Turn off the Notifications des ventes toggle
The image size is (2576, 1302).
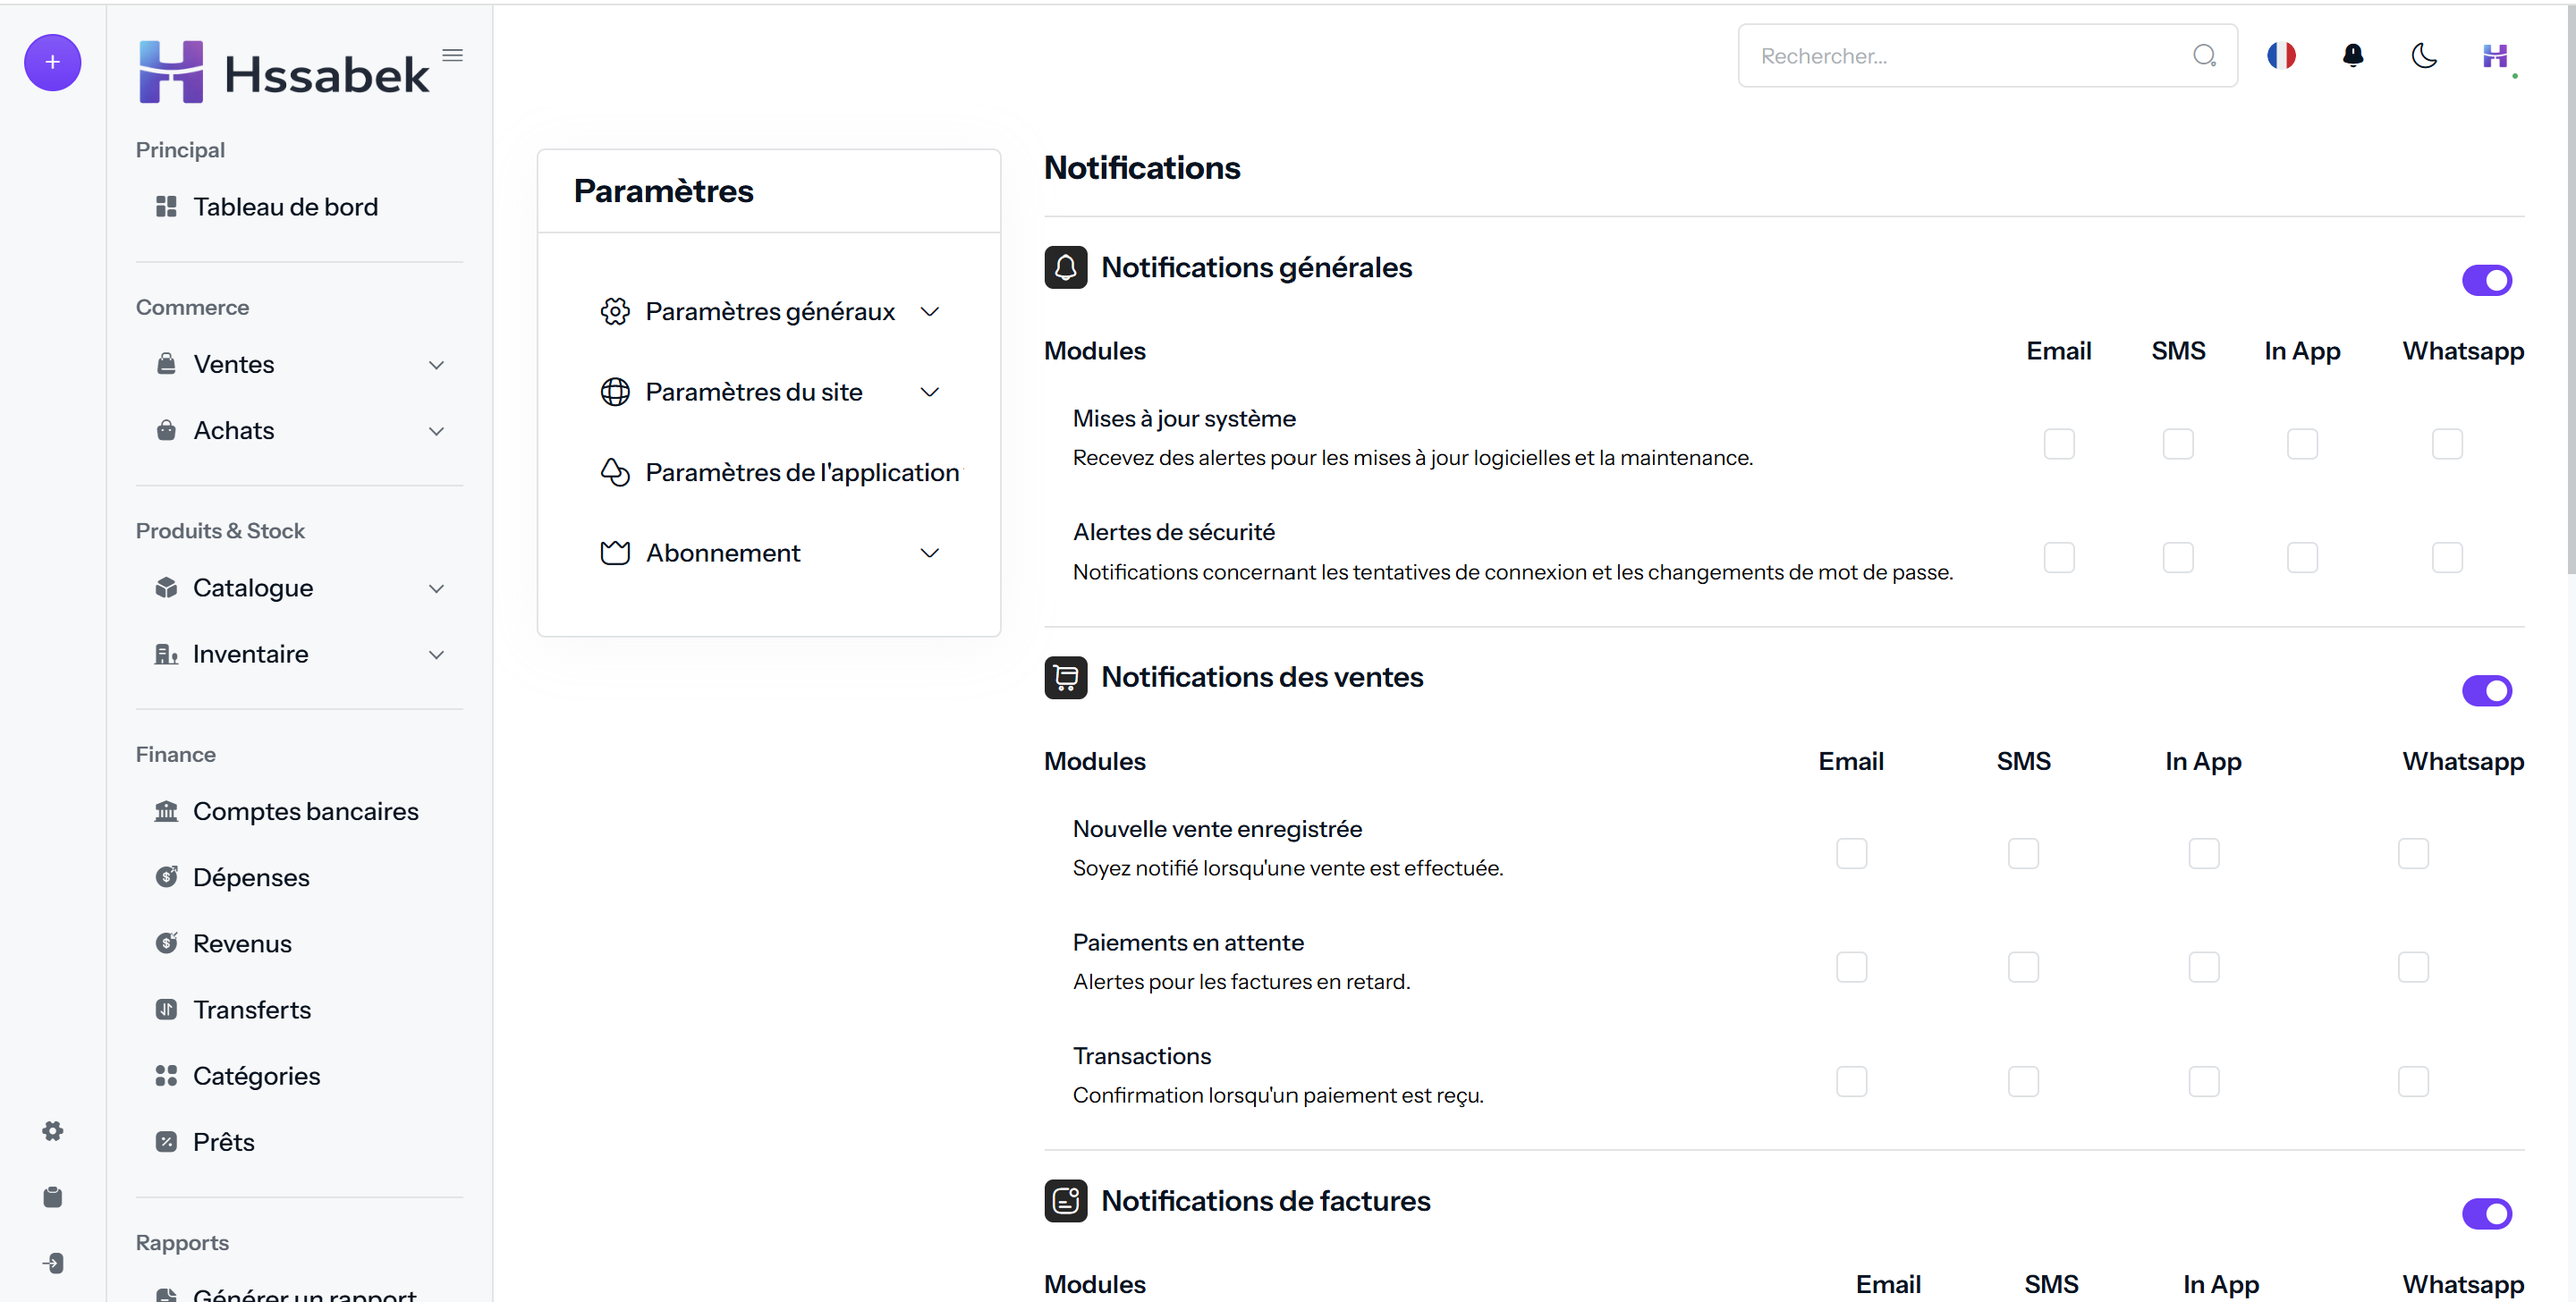(2486, 690)
